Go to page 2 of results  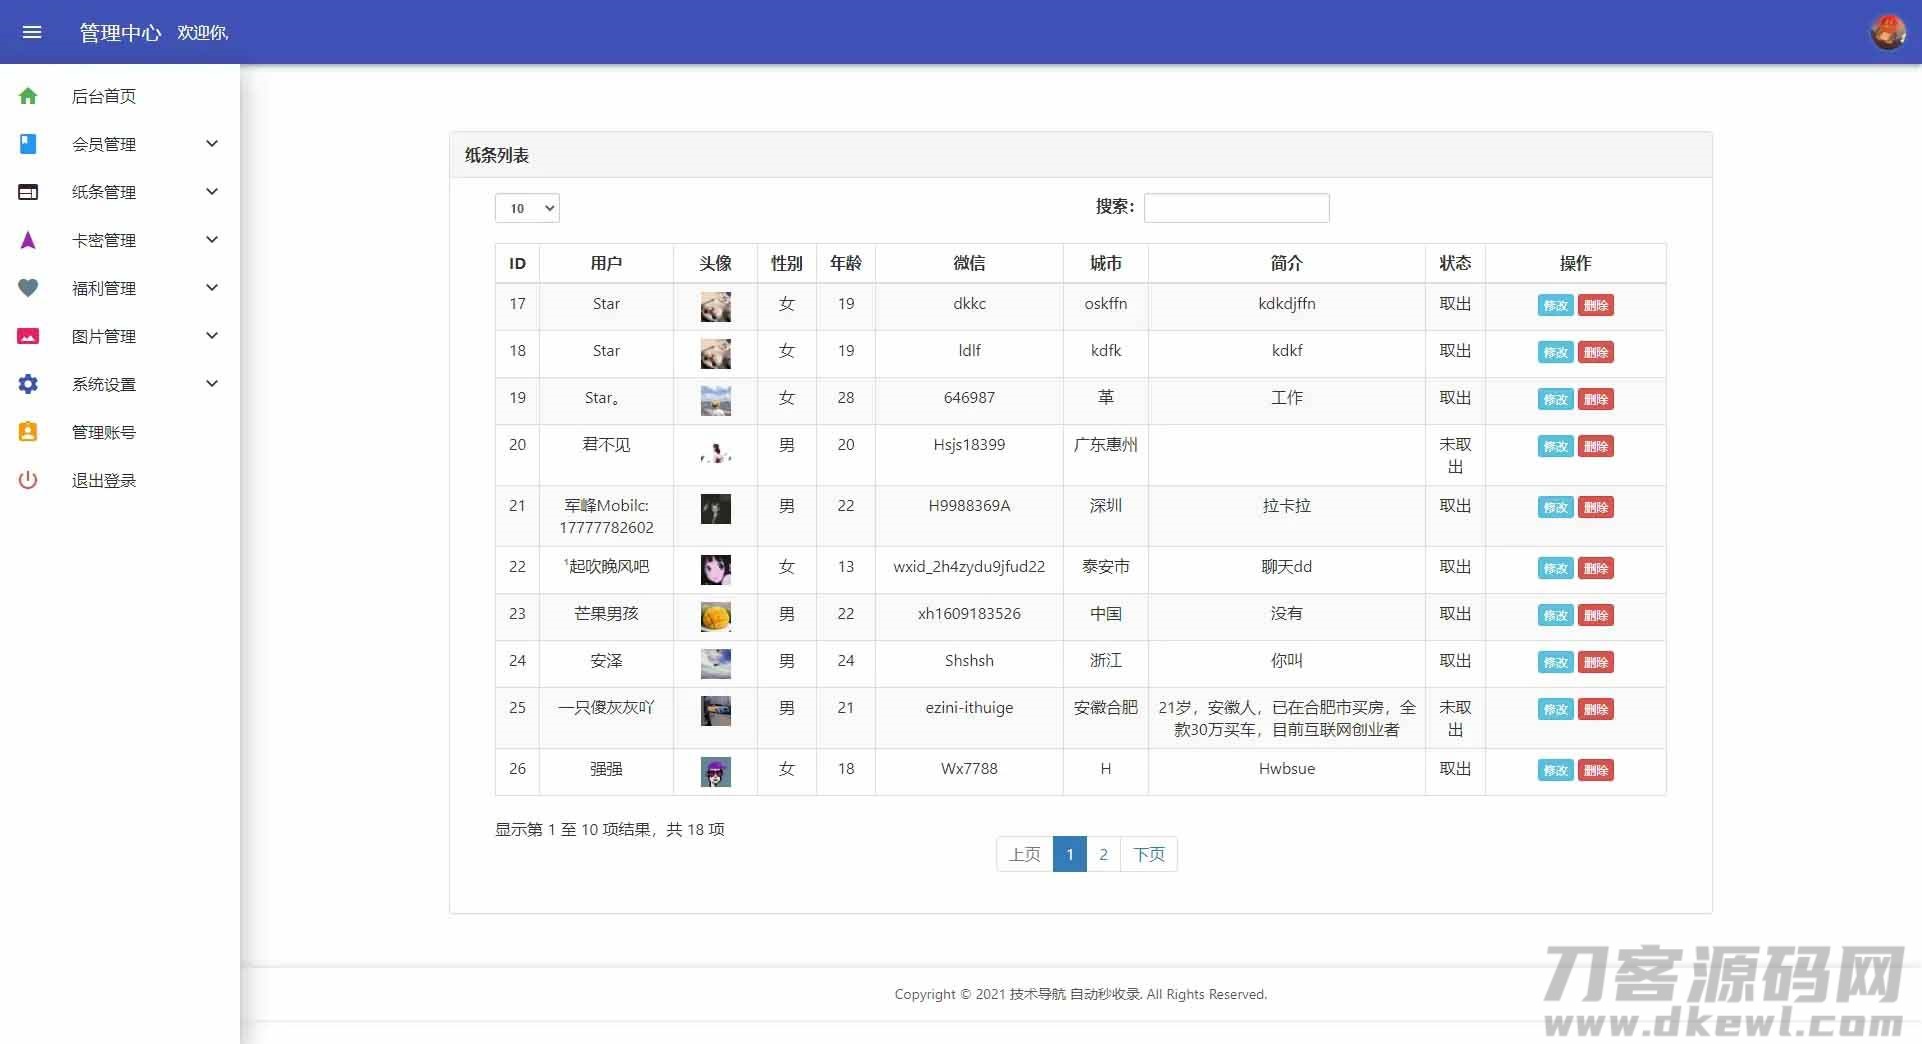(x=1103, y=854)
